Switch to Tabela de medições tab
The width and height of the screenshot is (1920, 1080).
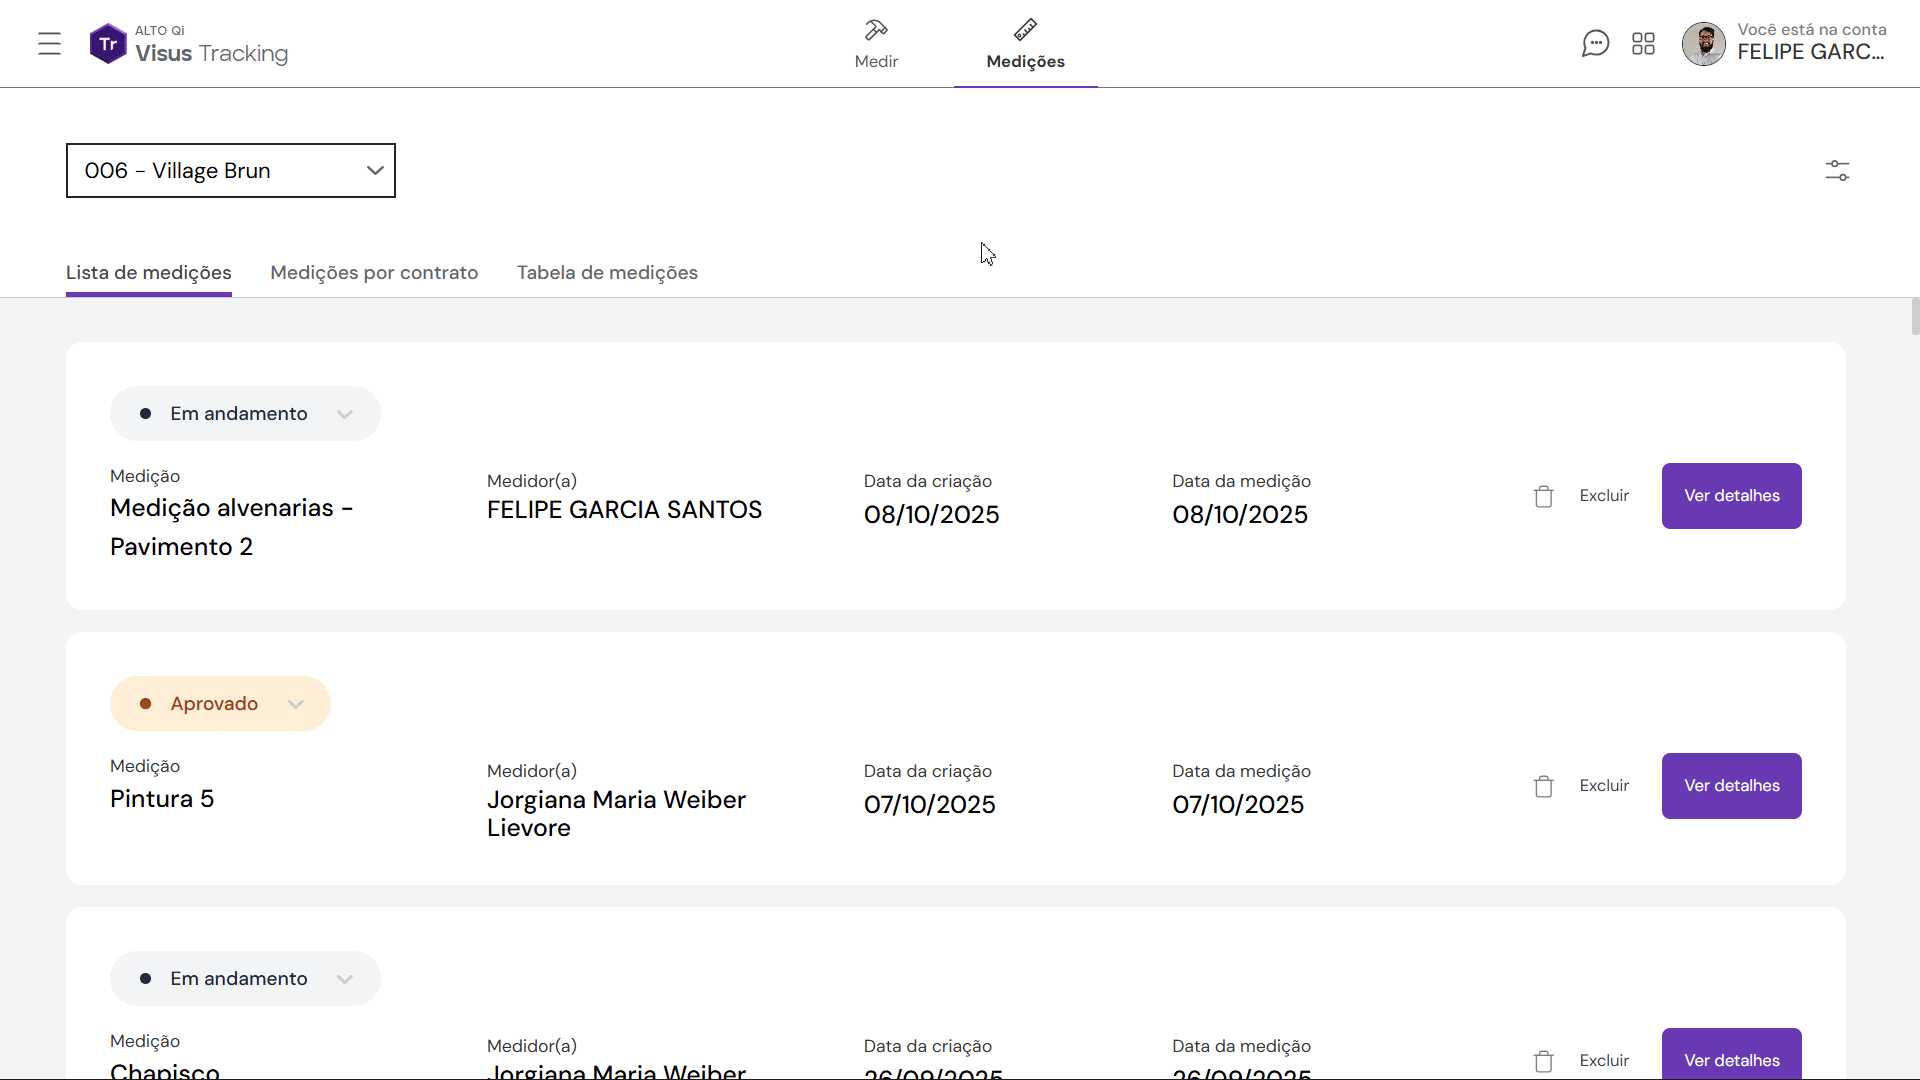point(607,273)
